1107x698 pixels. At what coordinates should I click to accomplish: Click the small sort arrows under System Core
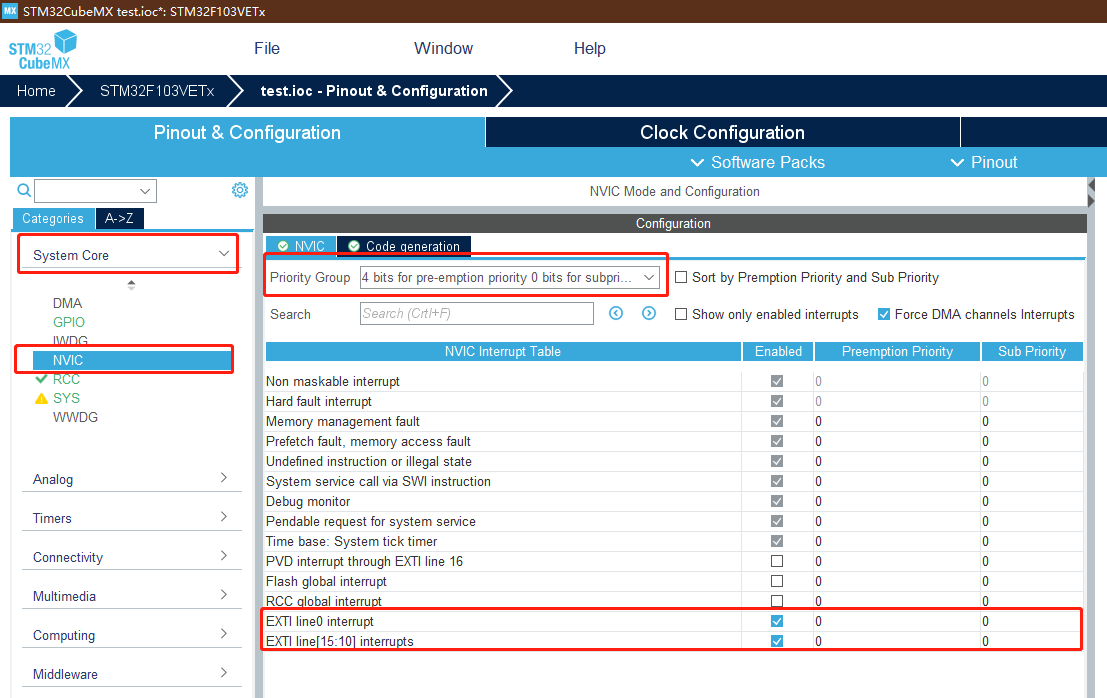131,285
